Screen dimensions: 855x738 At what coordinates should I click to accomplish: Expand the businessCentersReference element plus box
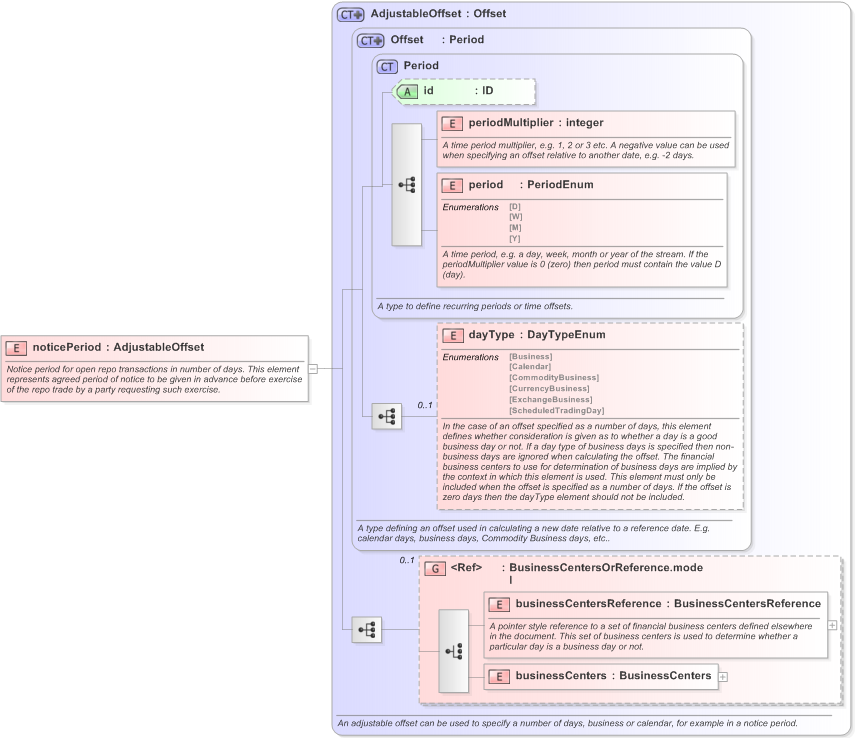click(x=832, y=625)
